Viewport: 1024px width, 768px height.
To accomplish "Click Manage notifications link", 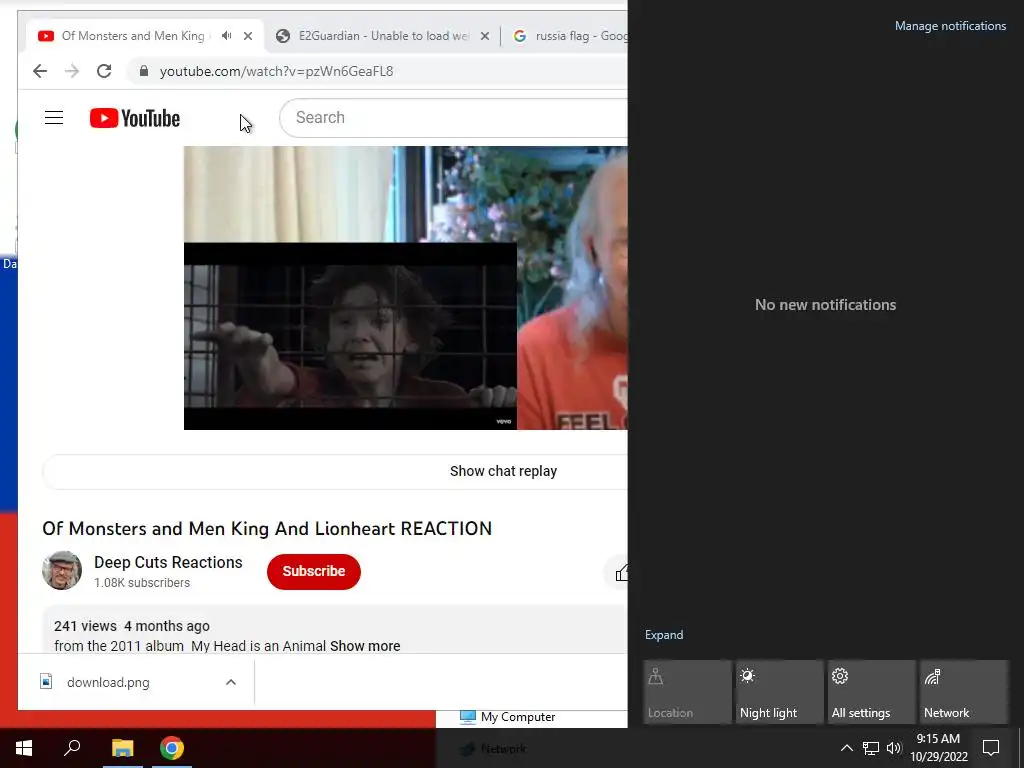I will click(950, 26).
